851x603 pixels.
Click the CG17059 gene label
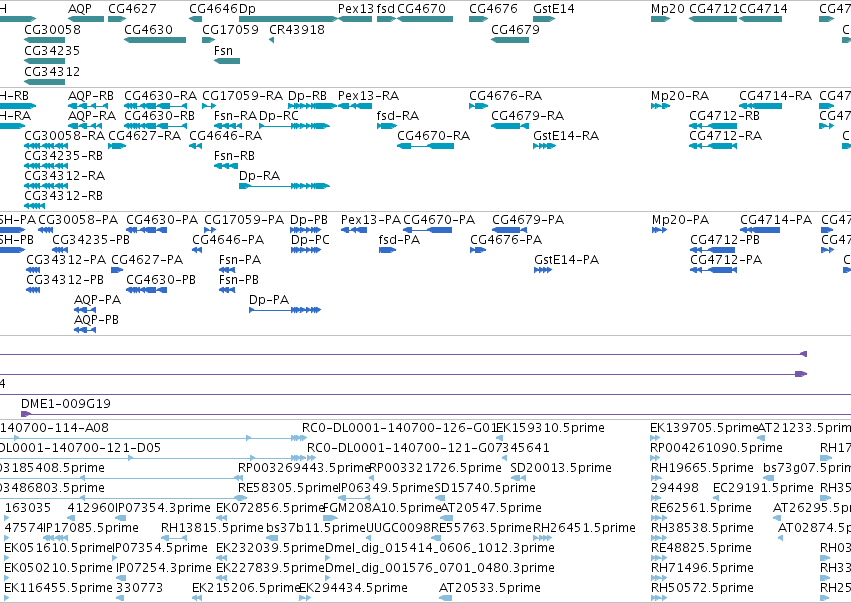click(x=231, y=29)
